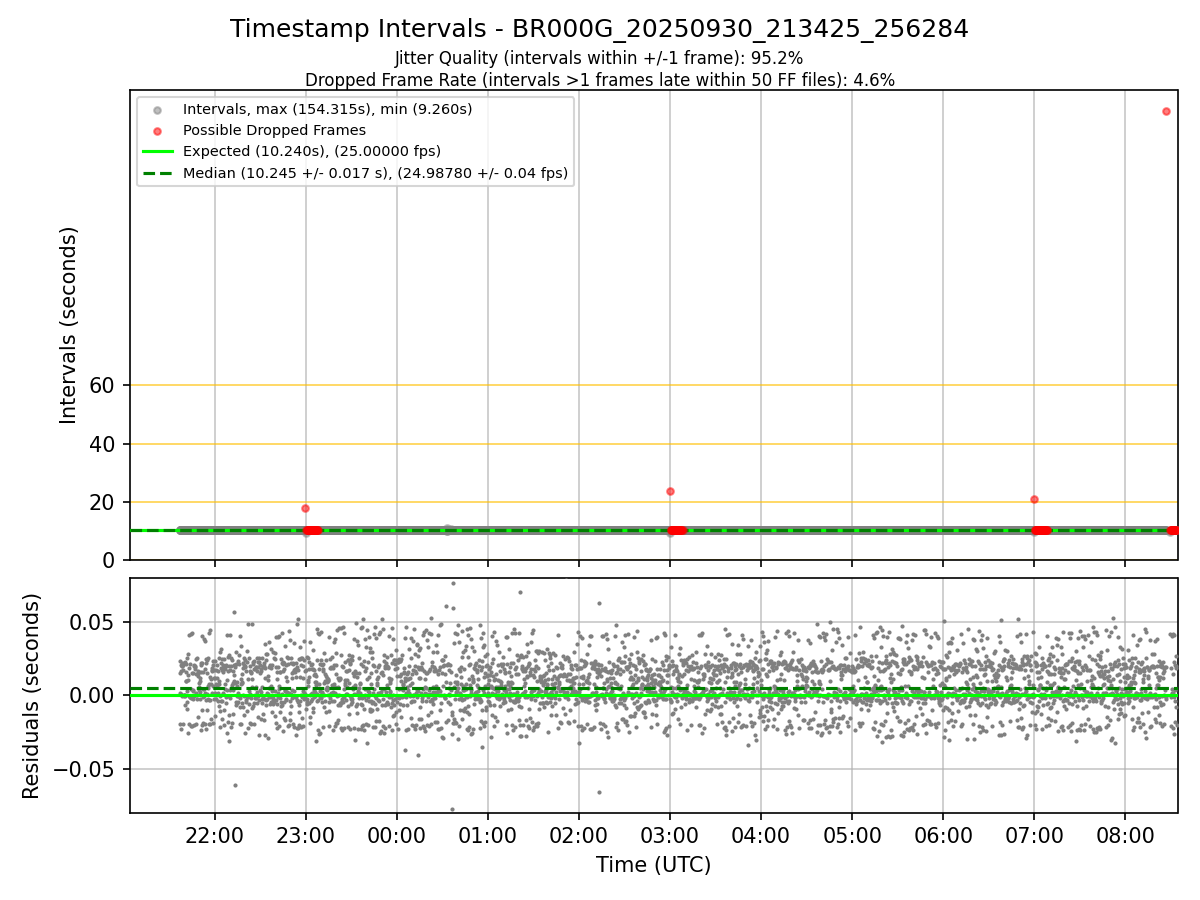Click the isolated red dropped-frame point above 23:00

pos(305,508)
